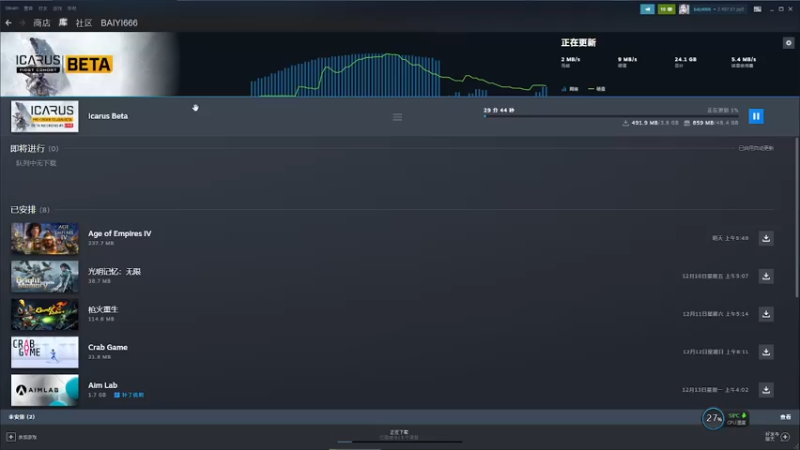
Task: Select the Aim Lab title
Action: 103,385
